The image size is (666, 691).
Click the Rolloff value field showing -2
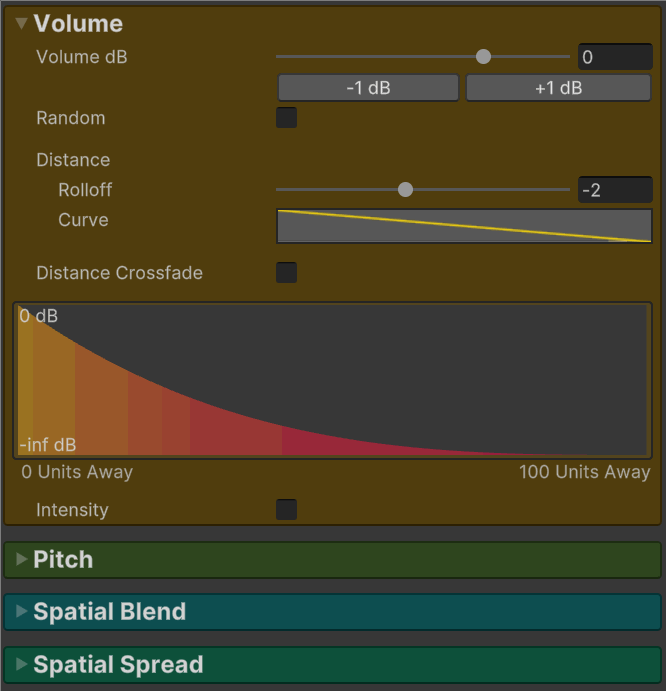(614, 190)
